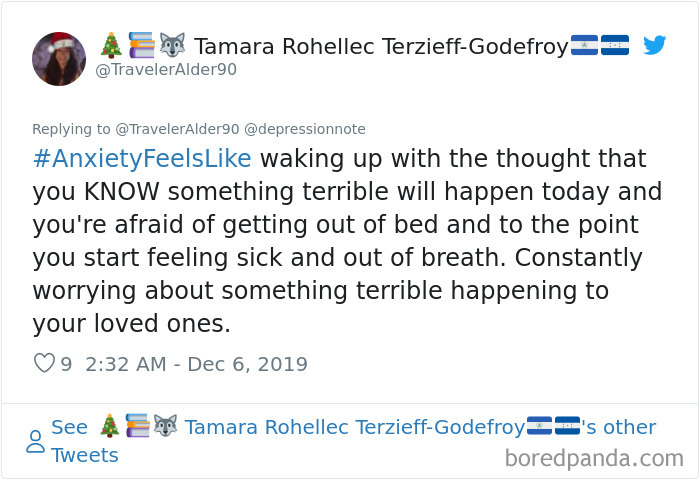700x480 pixels.
Task: Click the person icon beside See other Tweets
Action: point(35,441)
